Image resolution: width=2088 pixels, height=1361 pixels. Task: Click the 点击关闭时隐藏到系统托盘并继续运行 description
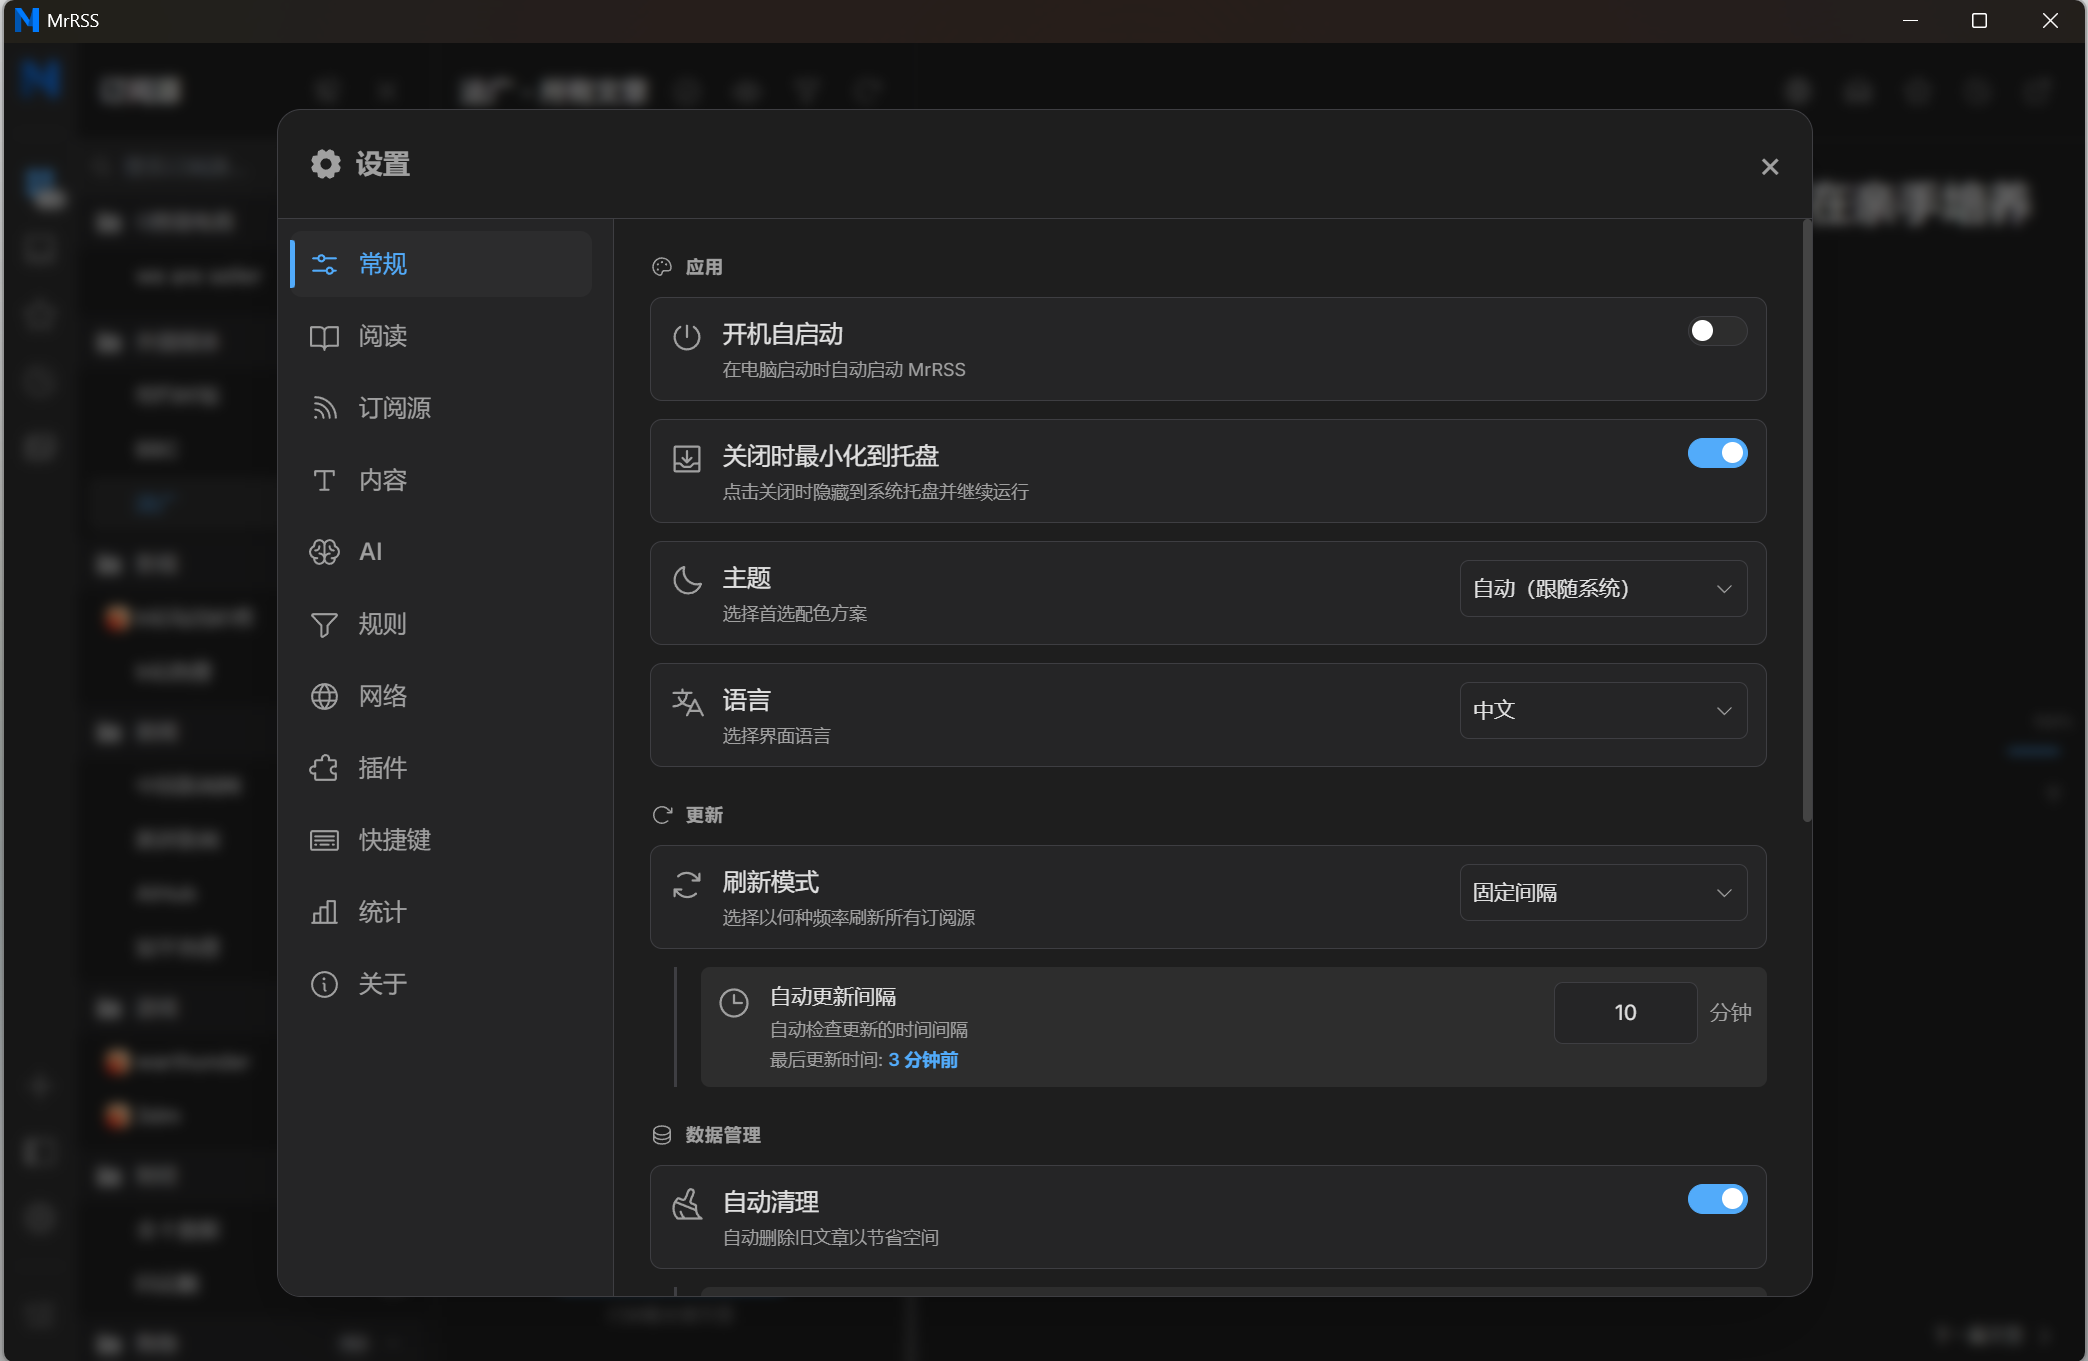pos(876,492)
